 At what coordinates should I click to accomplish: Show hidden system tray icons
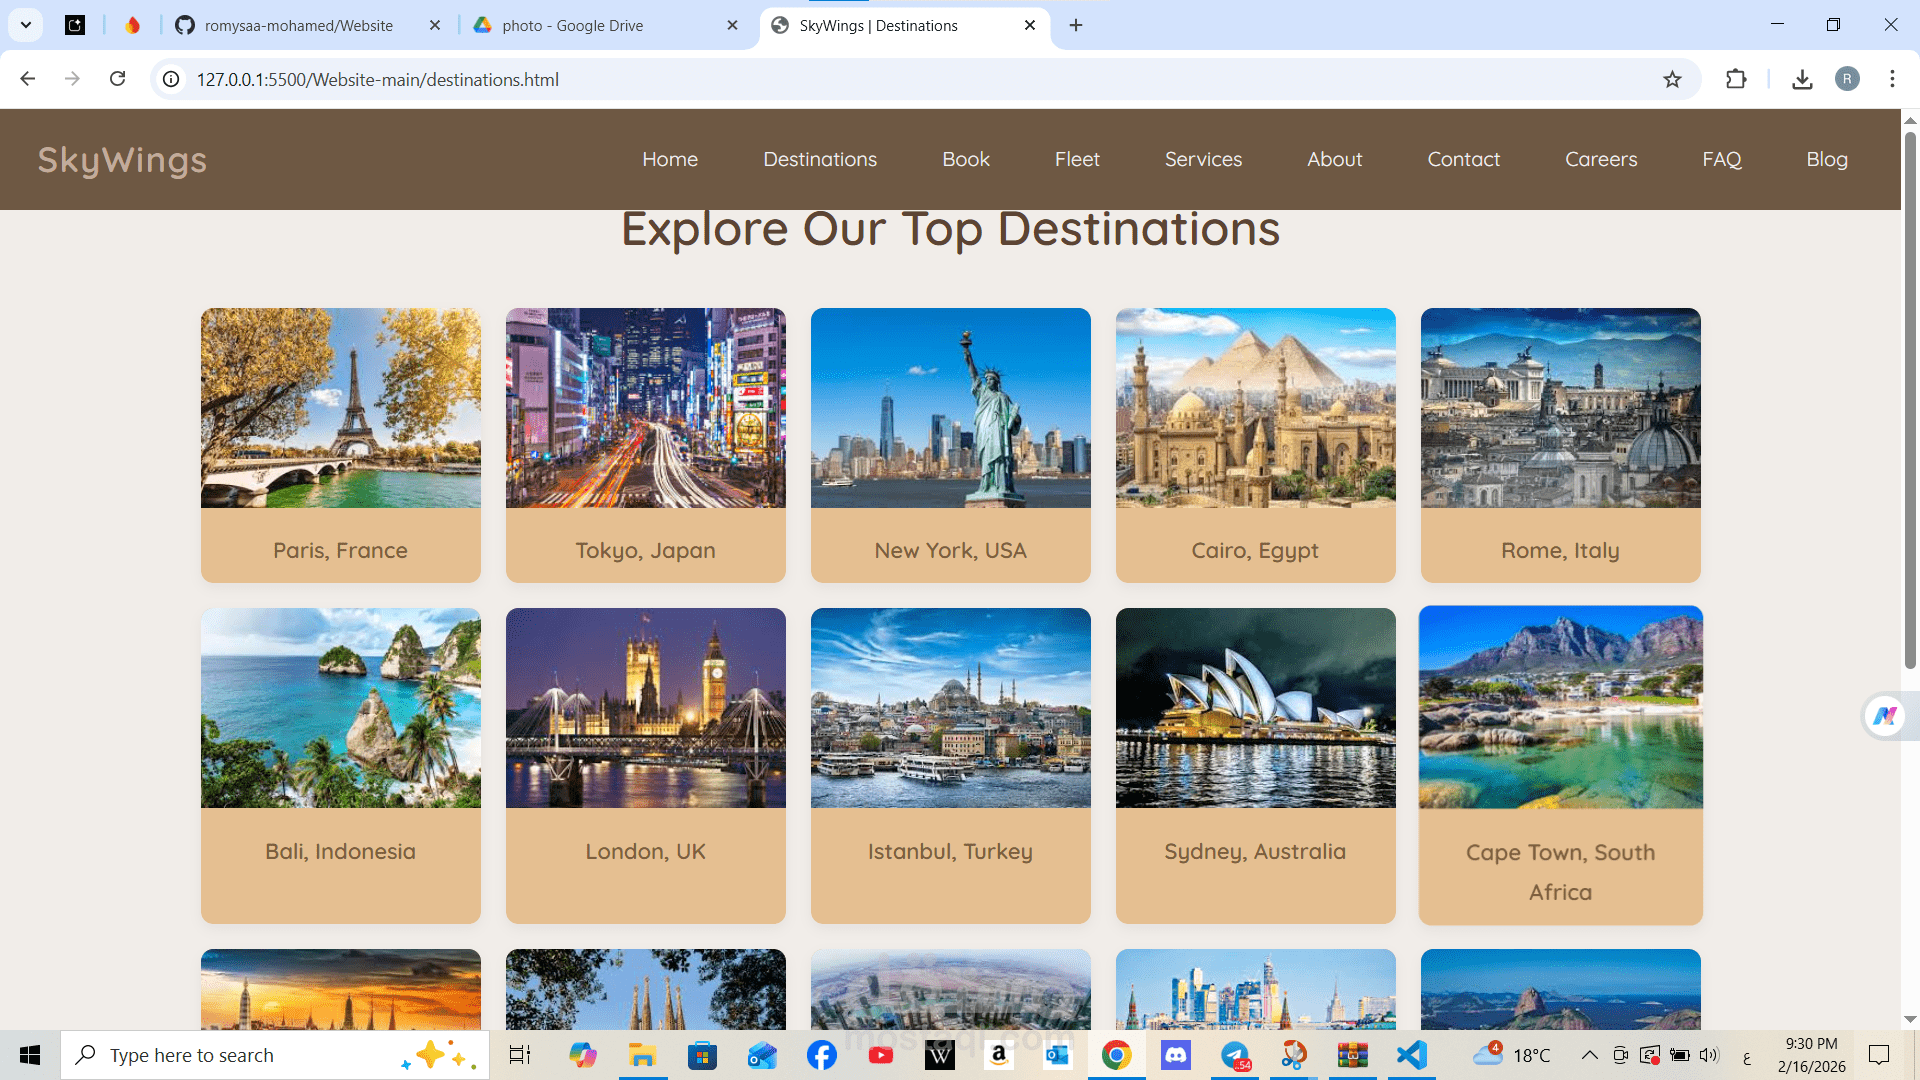tap(1589, 1055)
